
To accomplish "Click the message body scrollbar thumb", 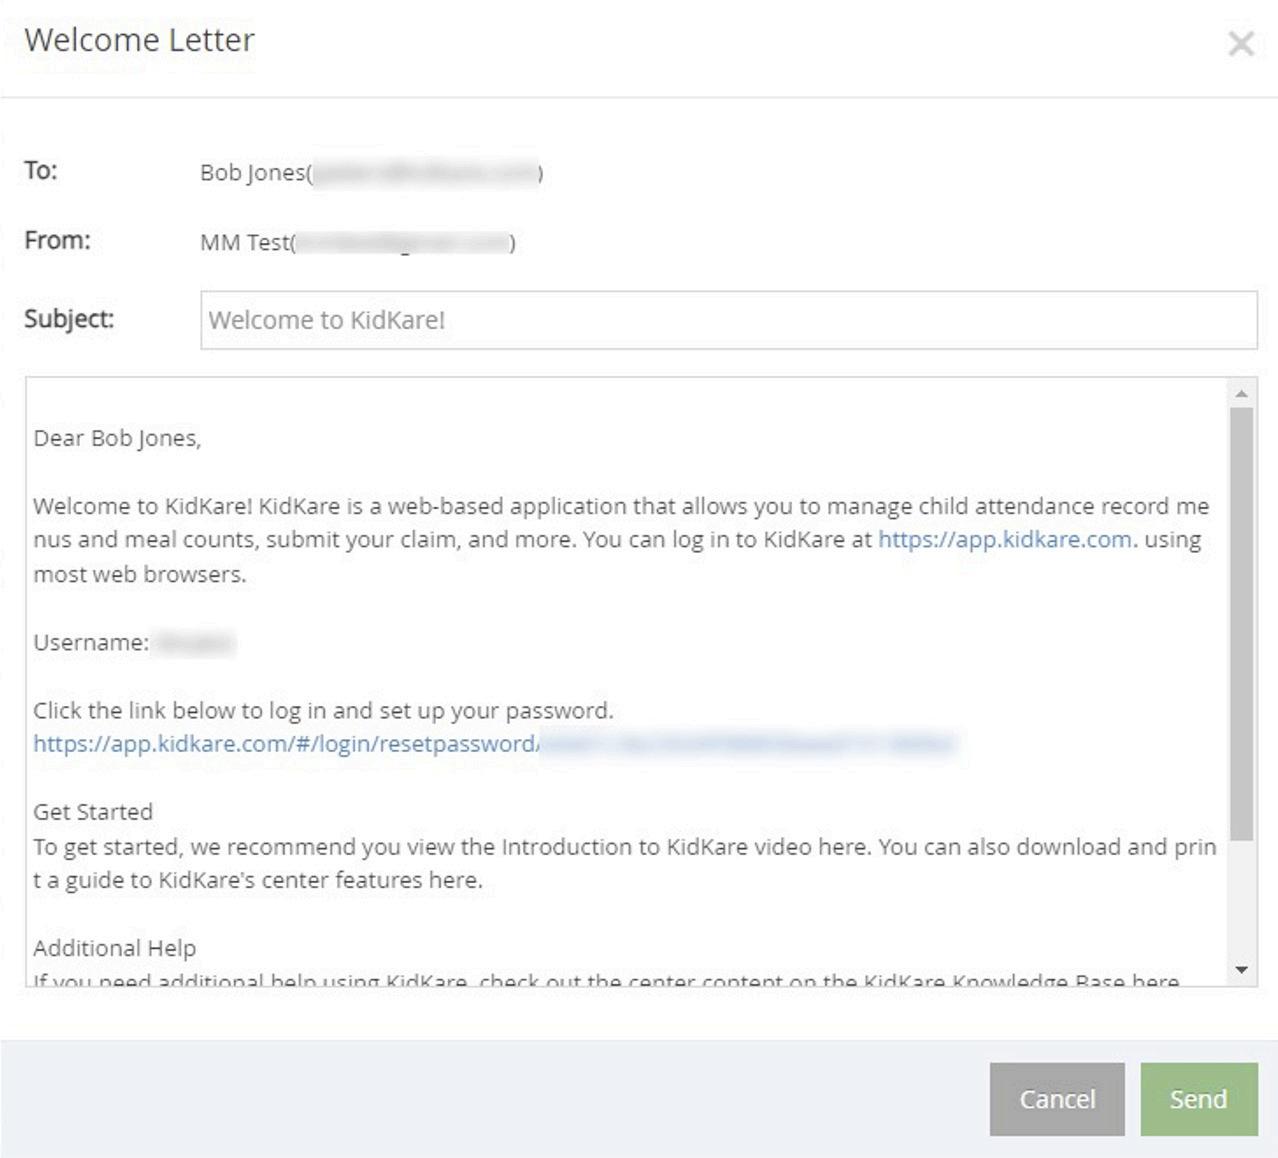I will click(1241, 620).
